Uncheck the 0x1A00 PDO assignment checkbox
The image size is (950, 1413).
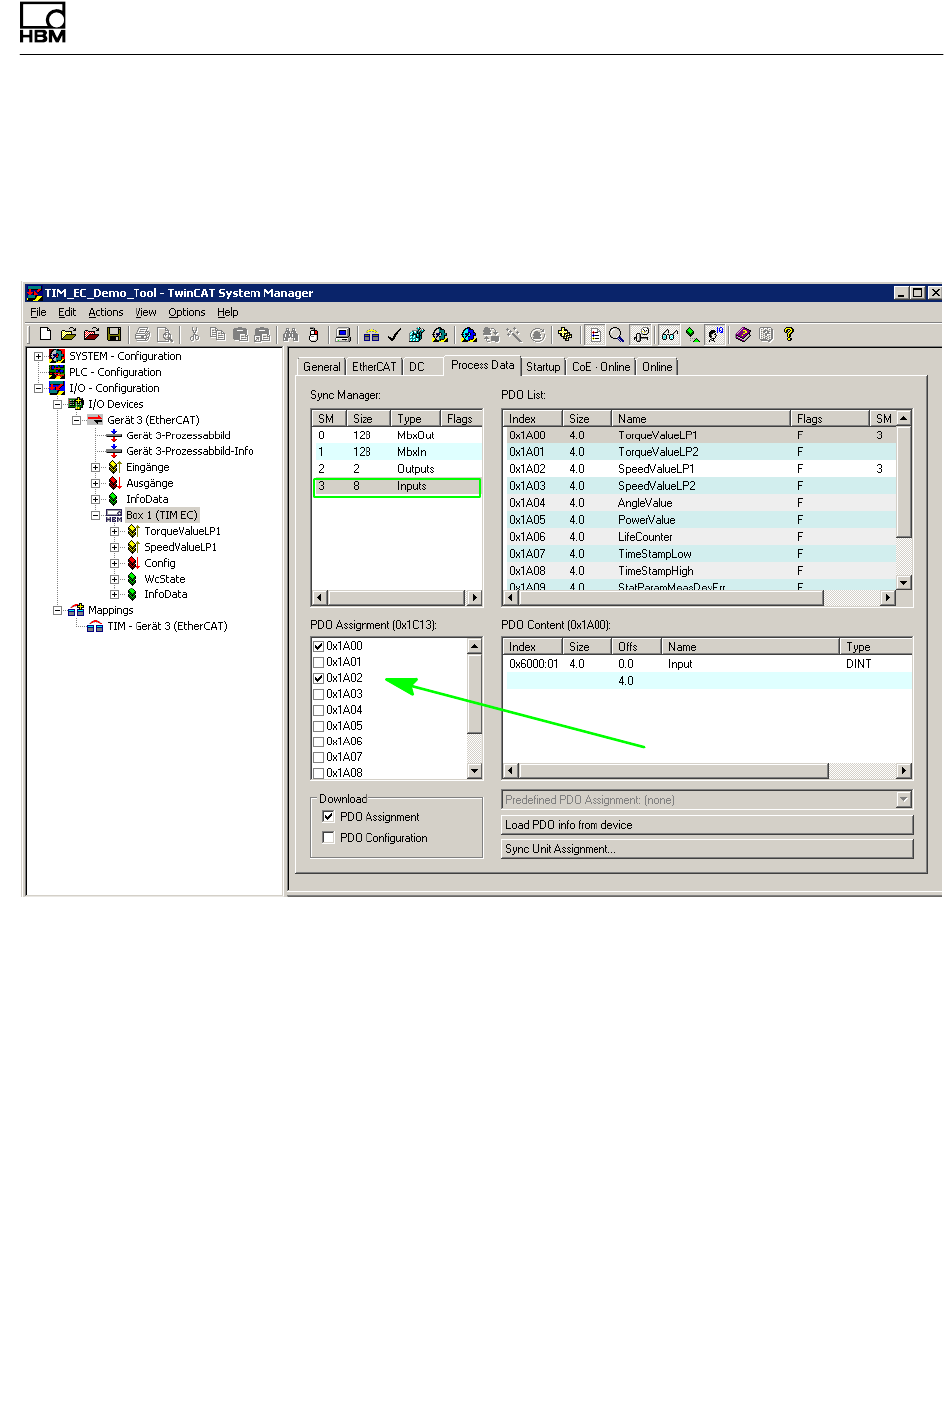[319, 647]
